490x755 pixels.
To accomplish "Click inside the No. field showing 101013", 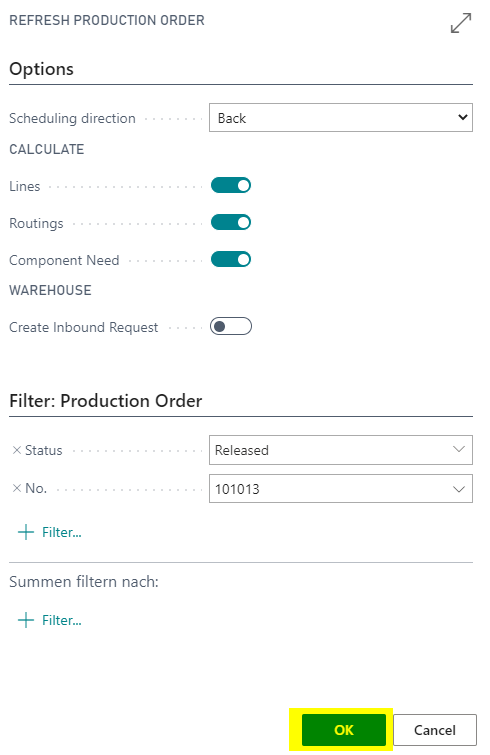I will (x=332, y=489).
